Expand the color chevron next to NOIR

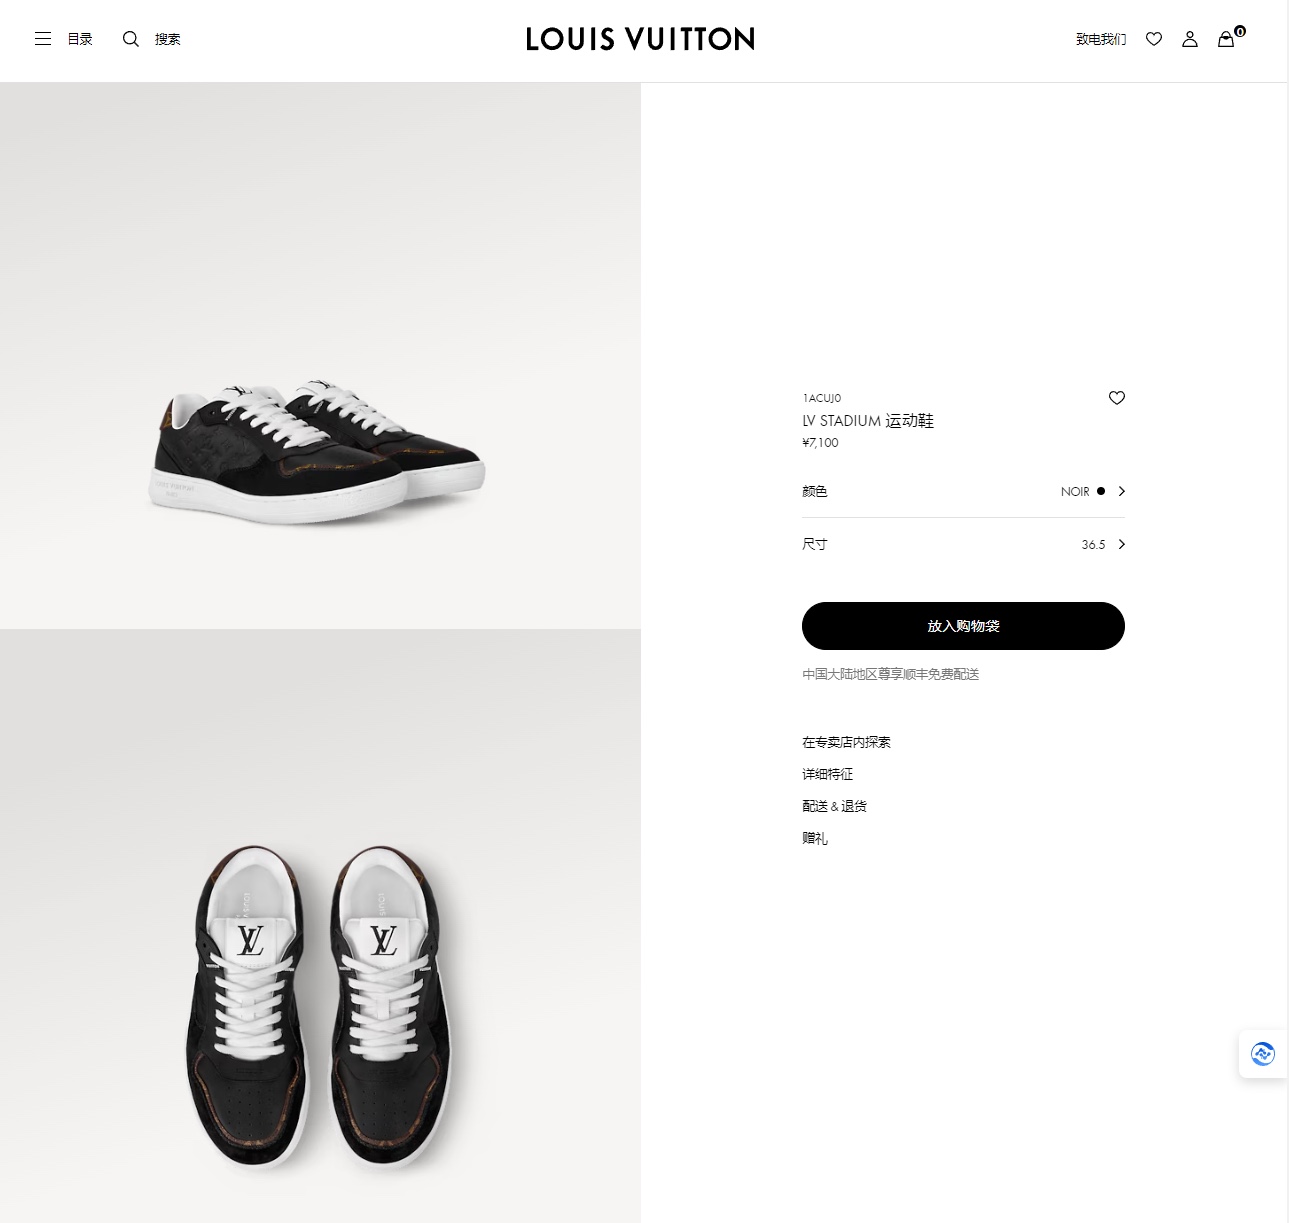tap(1122, 491)
